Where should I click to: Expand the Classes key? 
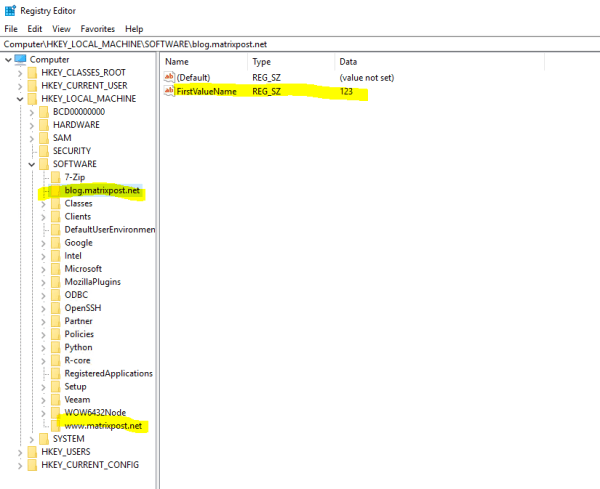(x=43, y=204)
